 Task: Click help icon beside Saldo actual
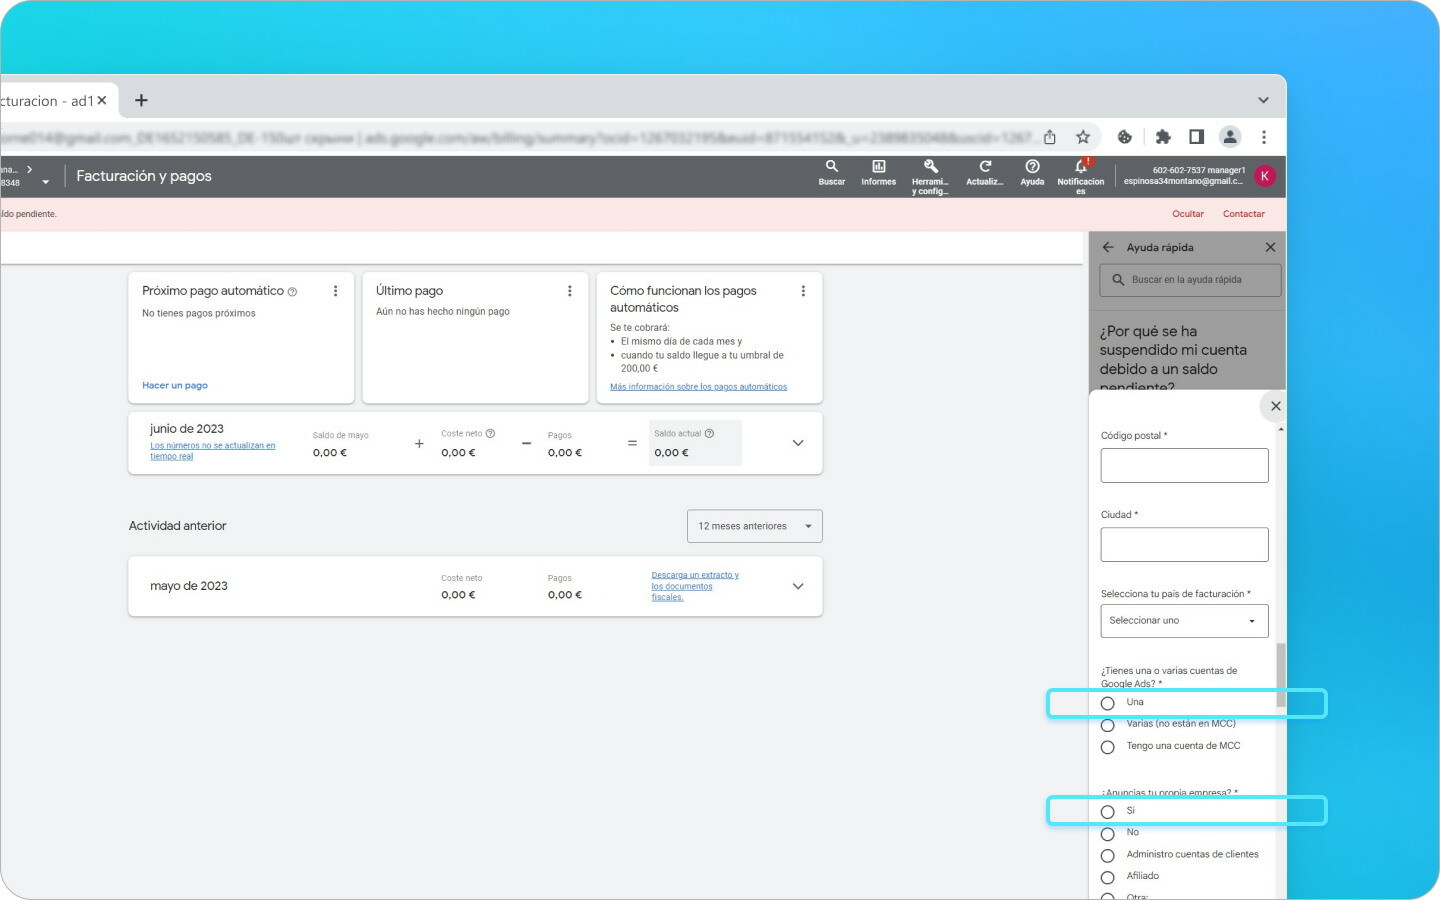(709, 433)
